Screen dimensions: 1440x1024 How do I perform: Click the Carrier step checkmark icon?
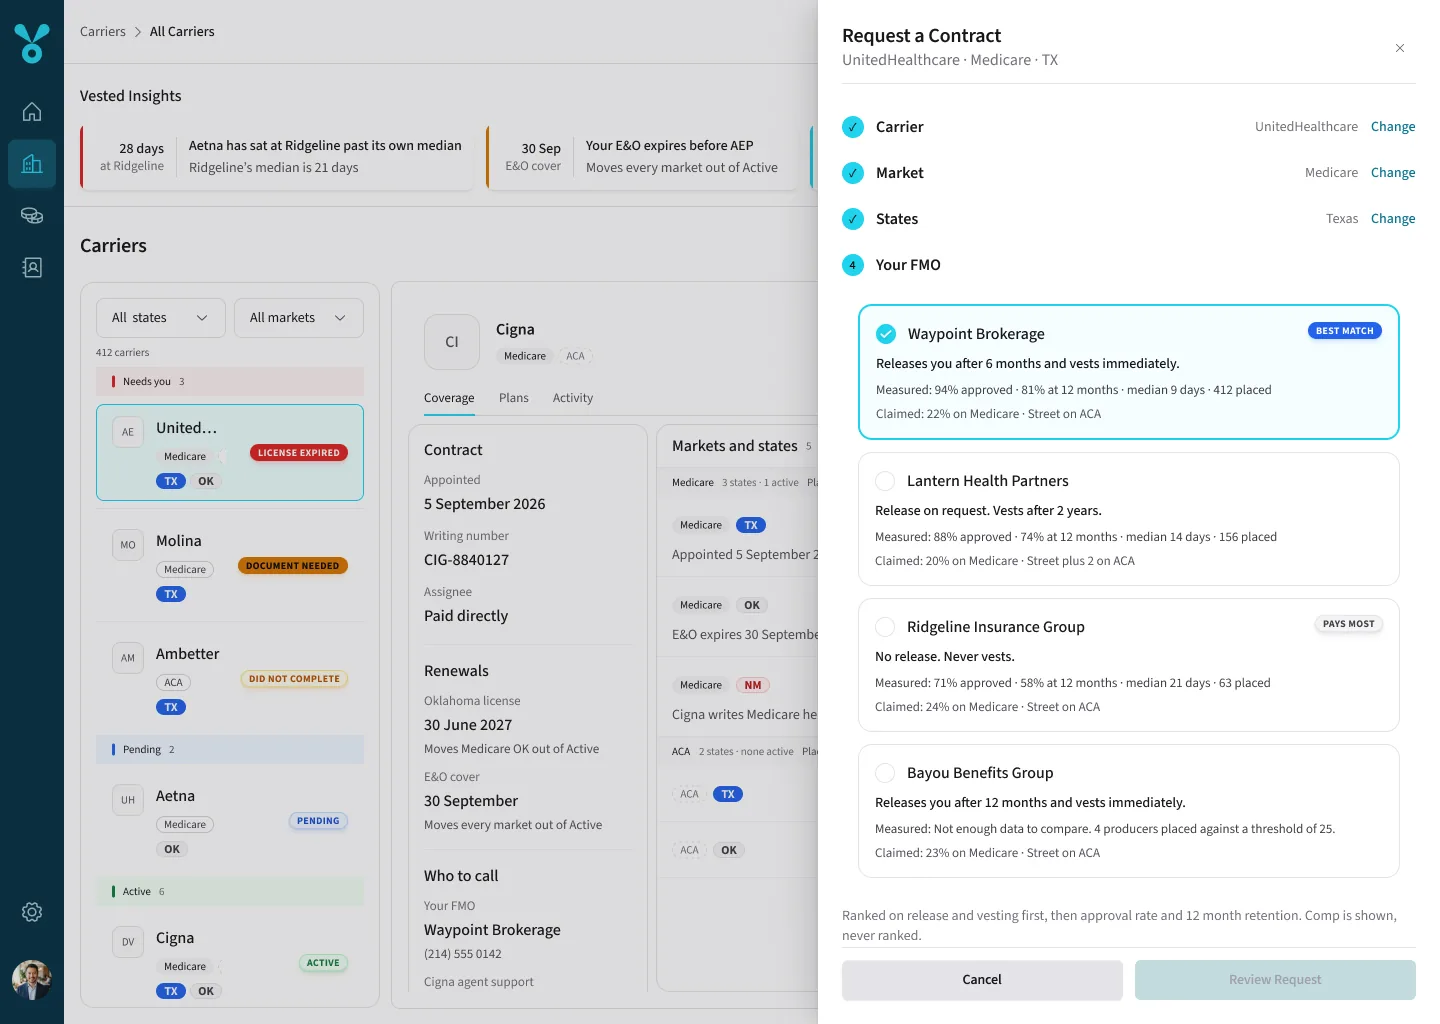point(853,127)
